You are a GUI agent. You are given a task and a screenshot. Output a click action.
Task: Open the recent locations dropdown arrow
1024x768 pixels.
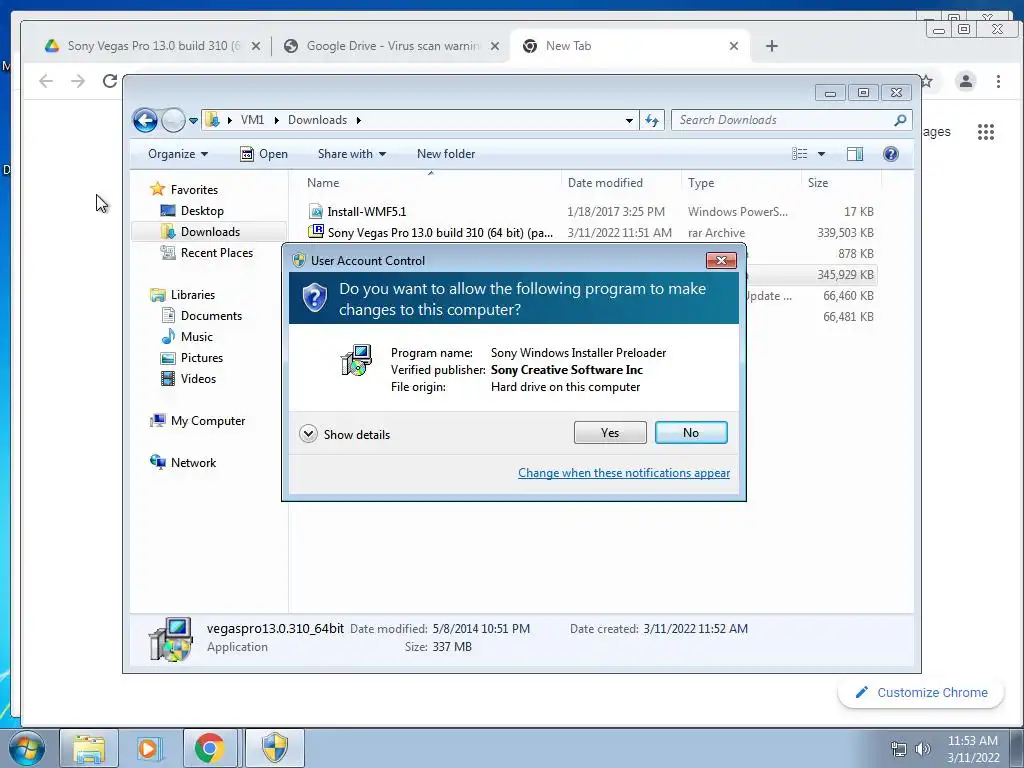(193, 121)
